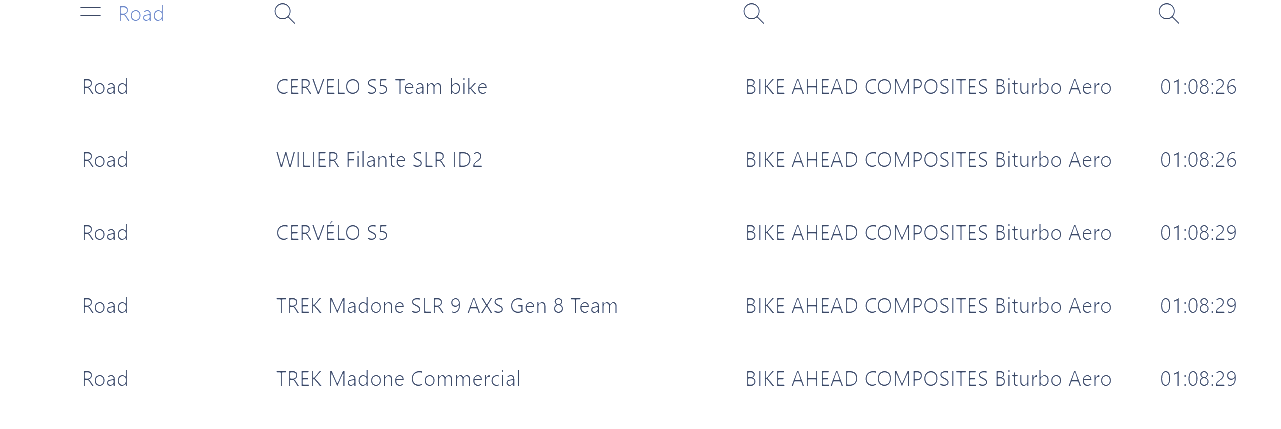Select the blue Road filter label in the header
This screenshot has width=1281, height=429.
pos(141,14)
